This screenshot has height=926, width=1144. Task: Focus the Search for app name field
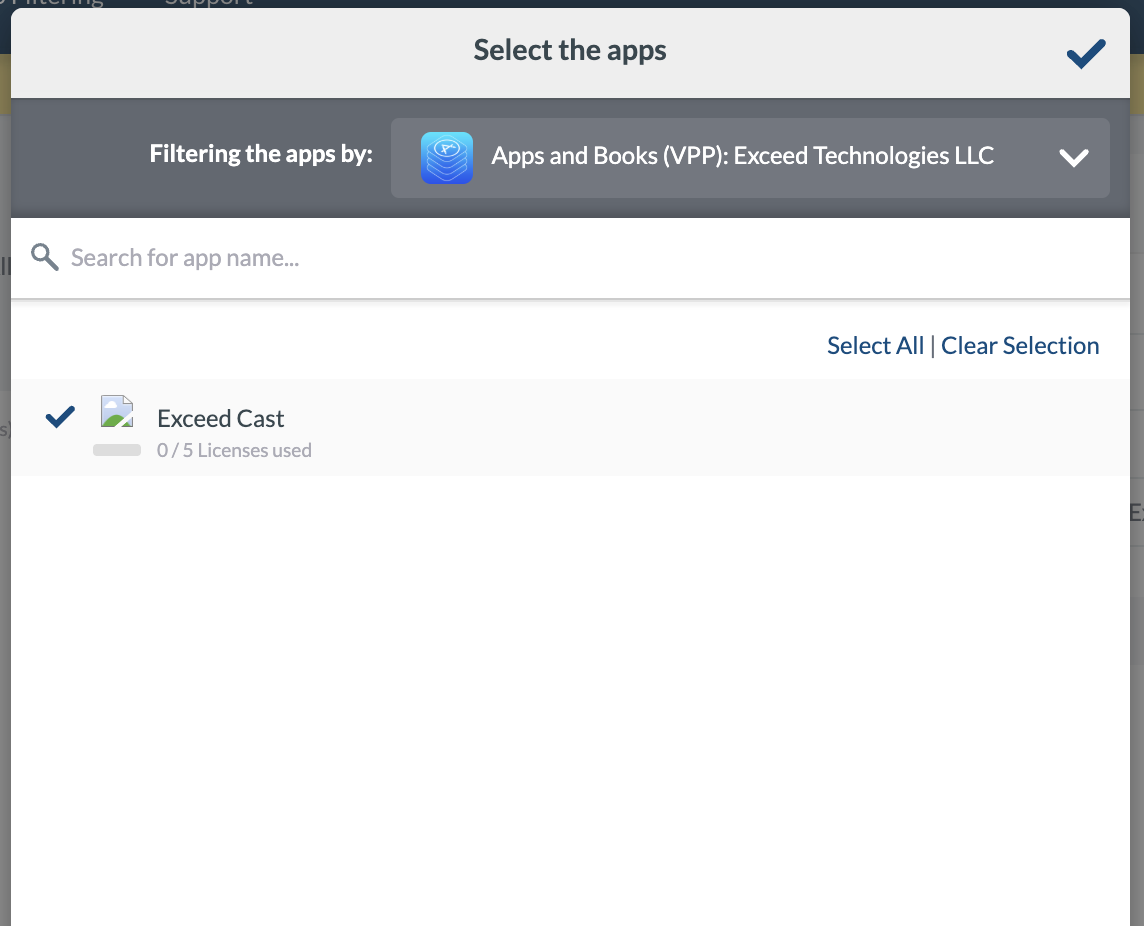[571, 258]
